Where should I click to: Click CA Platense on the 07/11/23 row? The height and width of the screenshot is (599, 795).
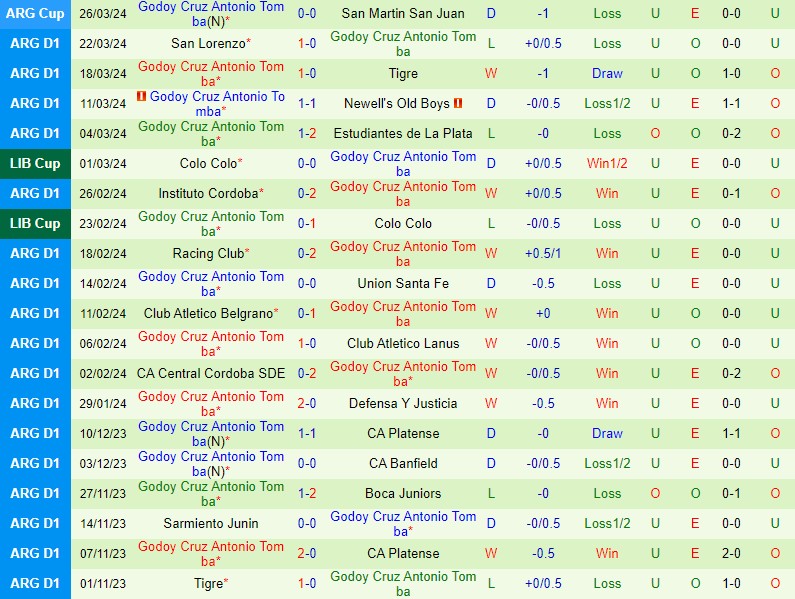[x=403, y=553]
